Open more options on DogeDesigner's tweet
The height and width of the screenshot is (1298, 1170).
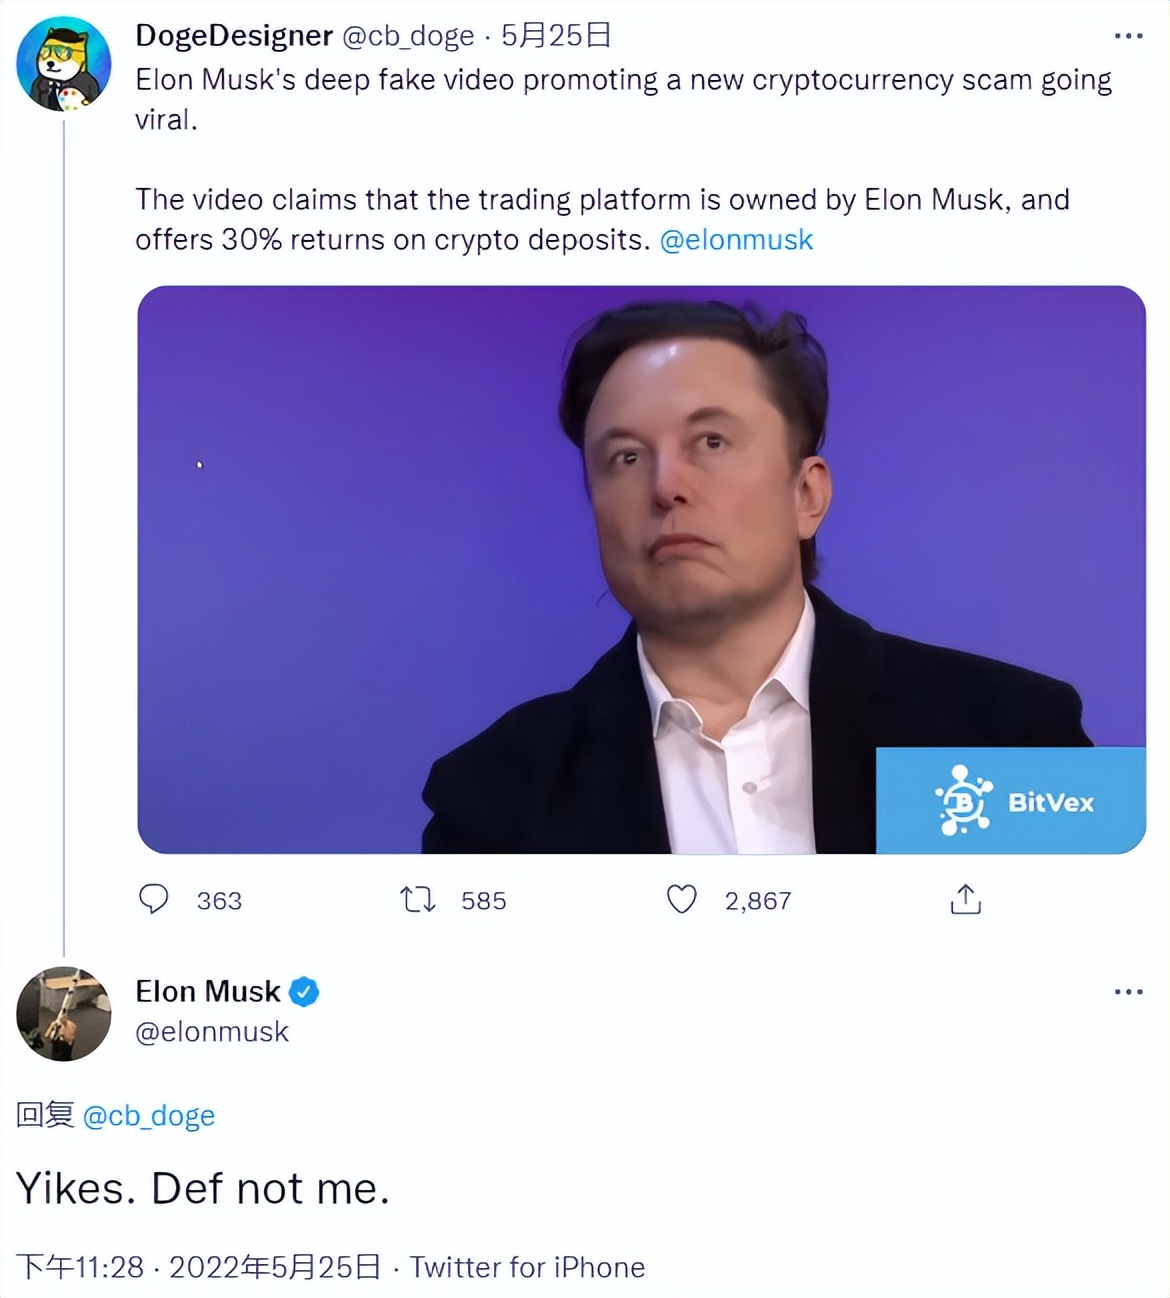[x=1128, y=36]
